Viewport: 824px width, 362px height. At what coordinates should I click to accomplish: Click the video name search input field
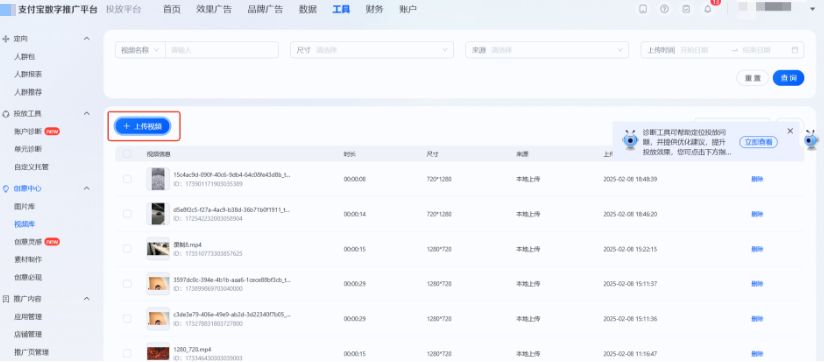tap(222, 50)
